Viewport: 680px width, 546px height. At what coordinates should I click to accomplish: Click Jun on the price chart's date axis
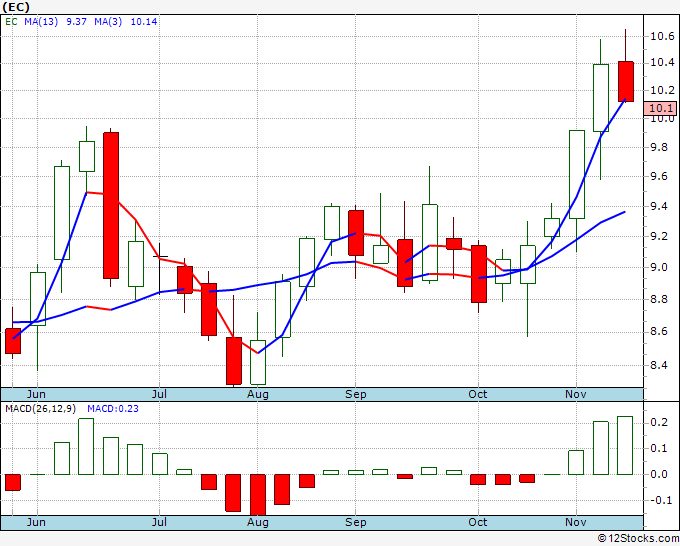36,394
